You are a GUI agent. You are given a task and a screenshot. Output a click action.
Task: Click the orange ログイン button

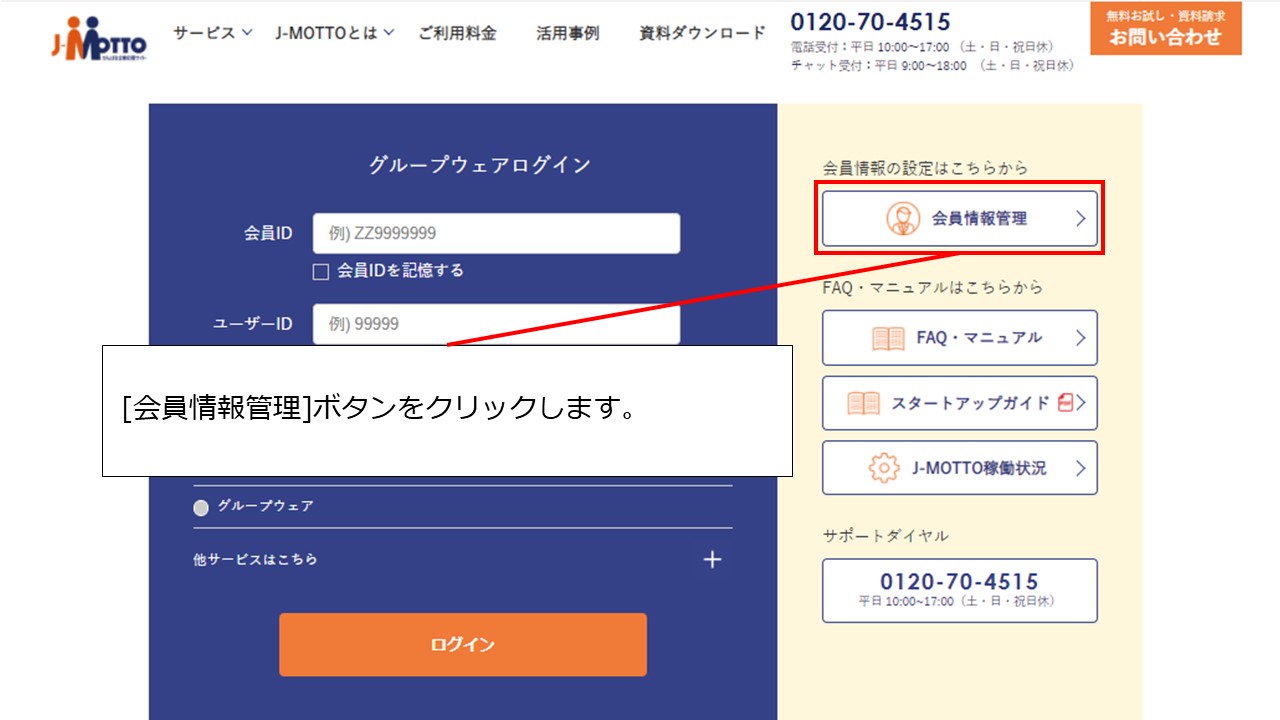462,644
